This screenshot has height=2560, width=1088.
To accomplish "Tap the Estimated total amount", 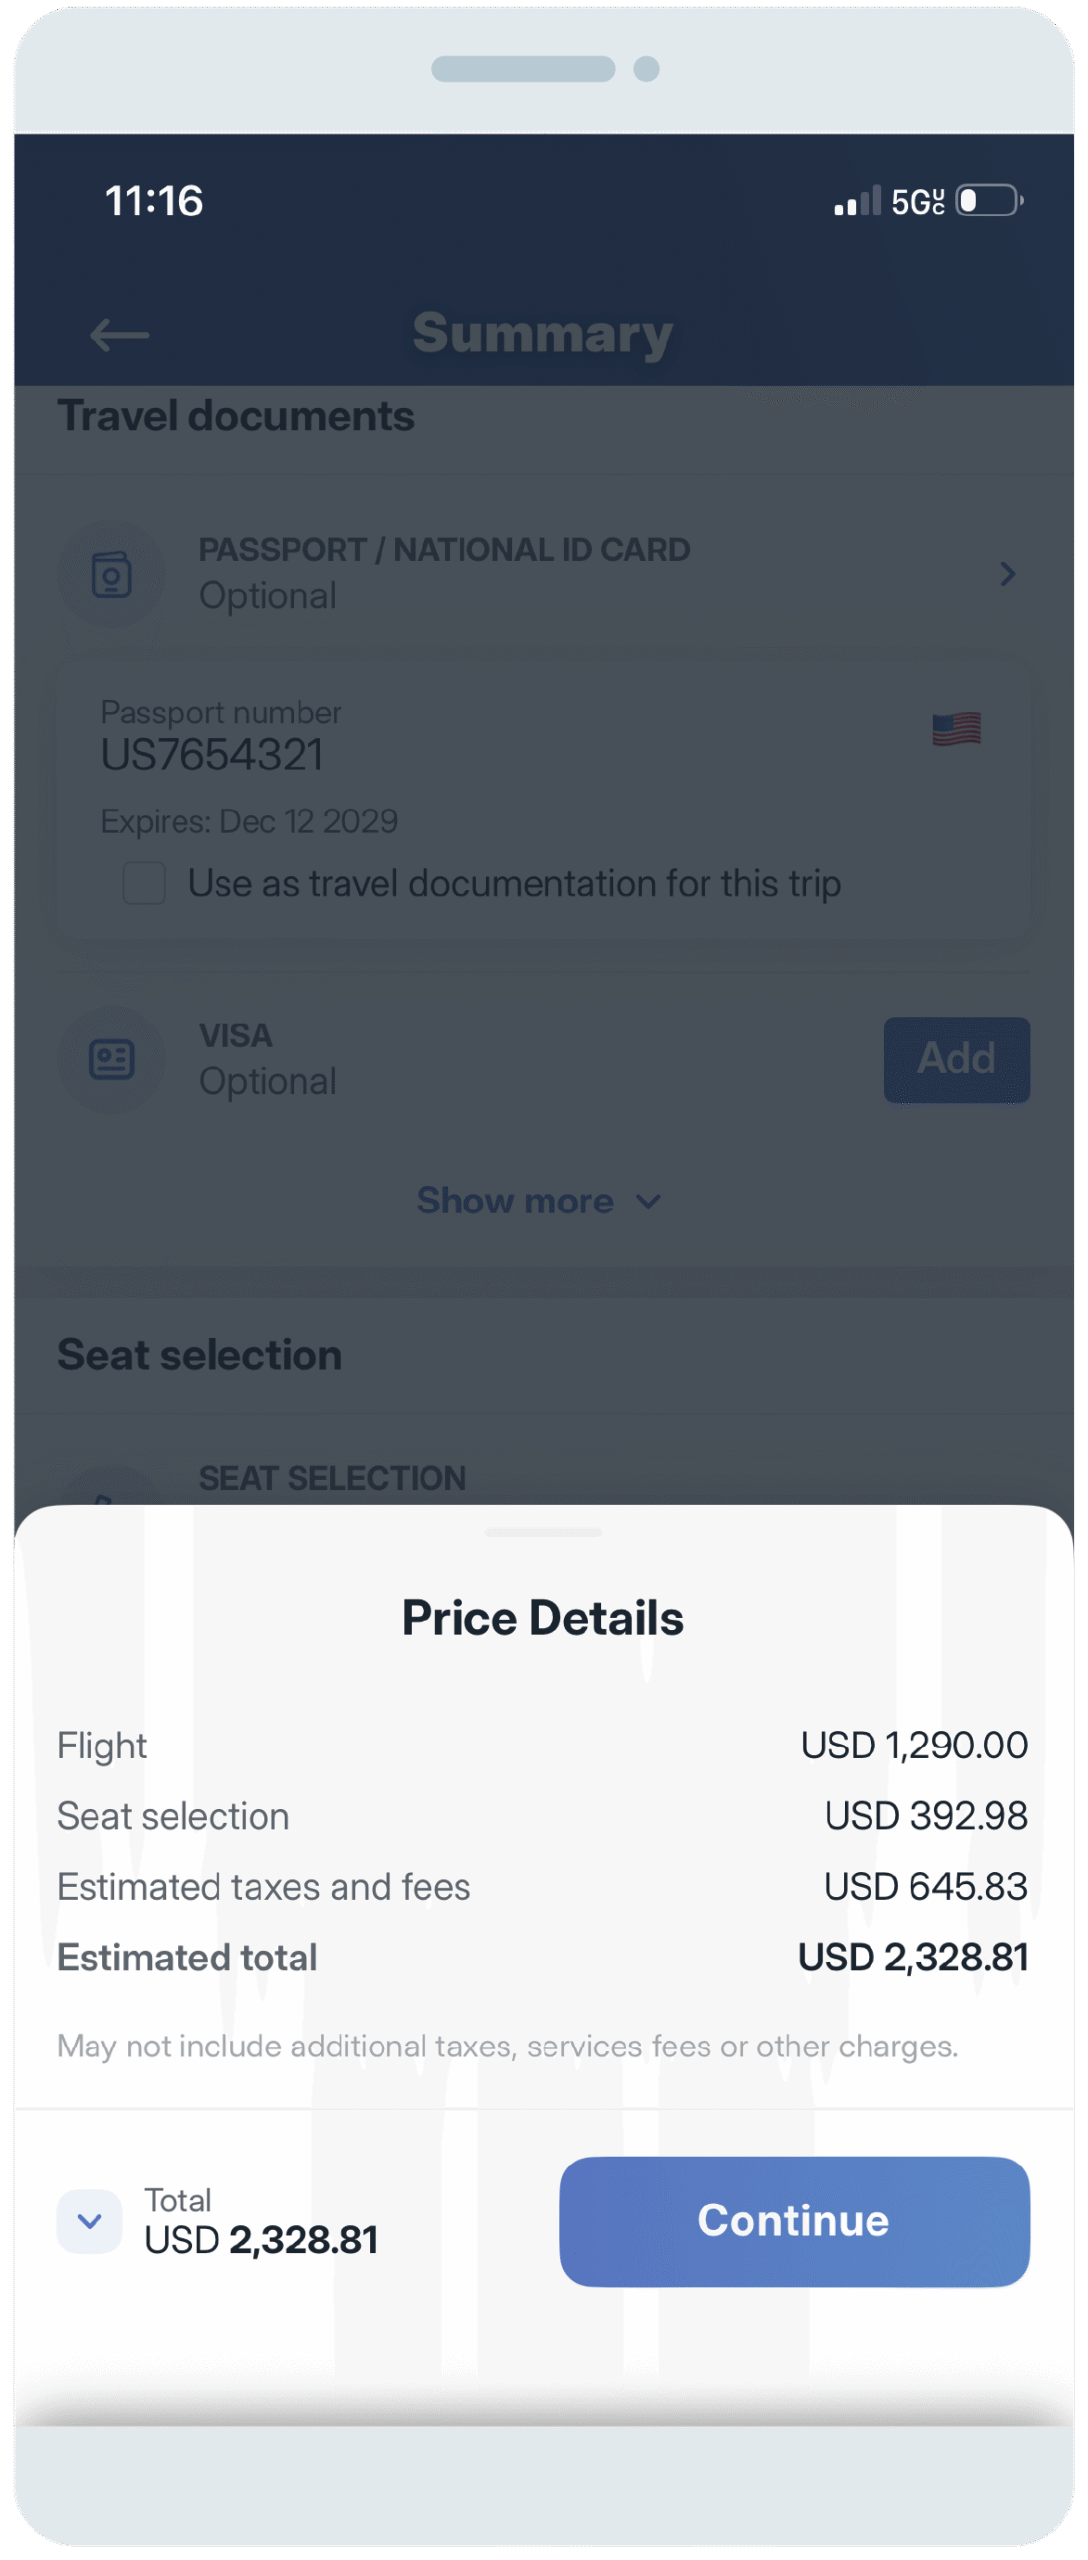I will [x=912, y=1958].
